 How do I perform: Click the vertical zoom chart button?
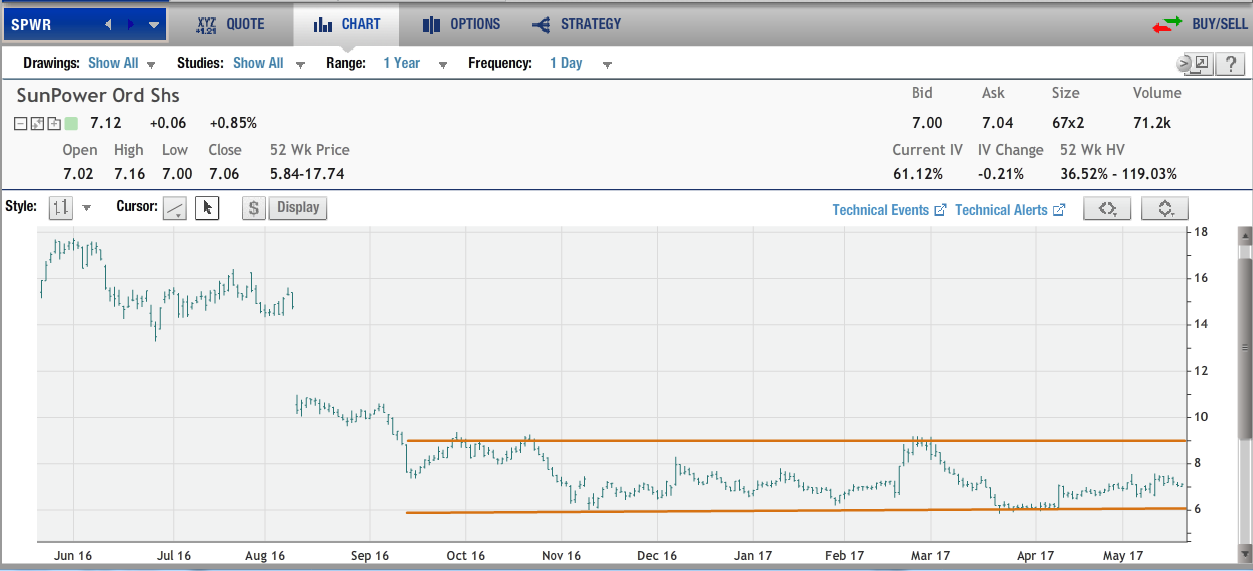tap(1165, 209)
